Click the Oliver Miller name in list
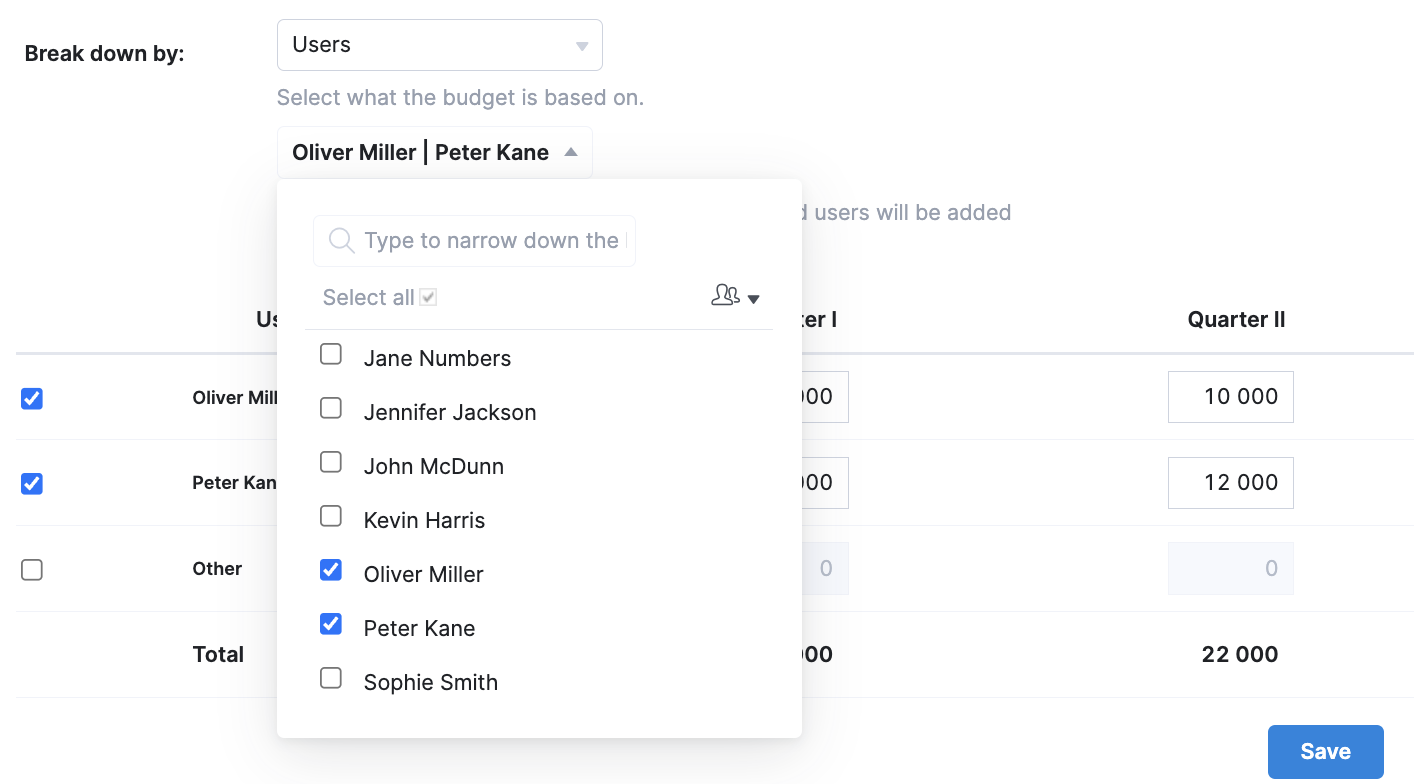1414x784 pixels. (424, 574)
